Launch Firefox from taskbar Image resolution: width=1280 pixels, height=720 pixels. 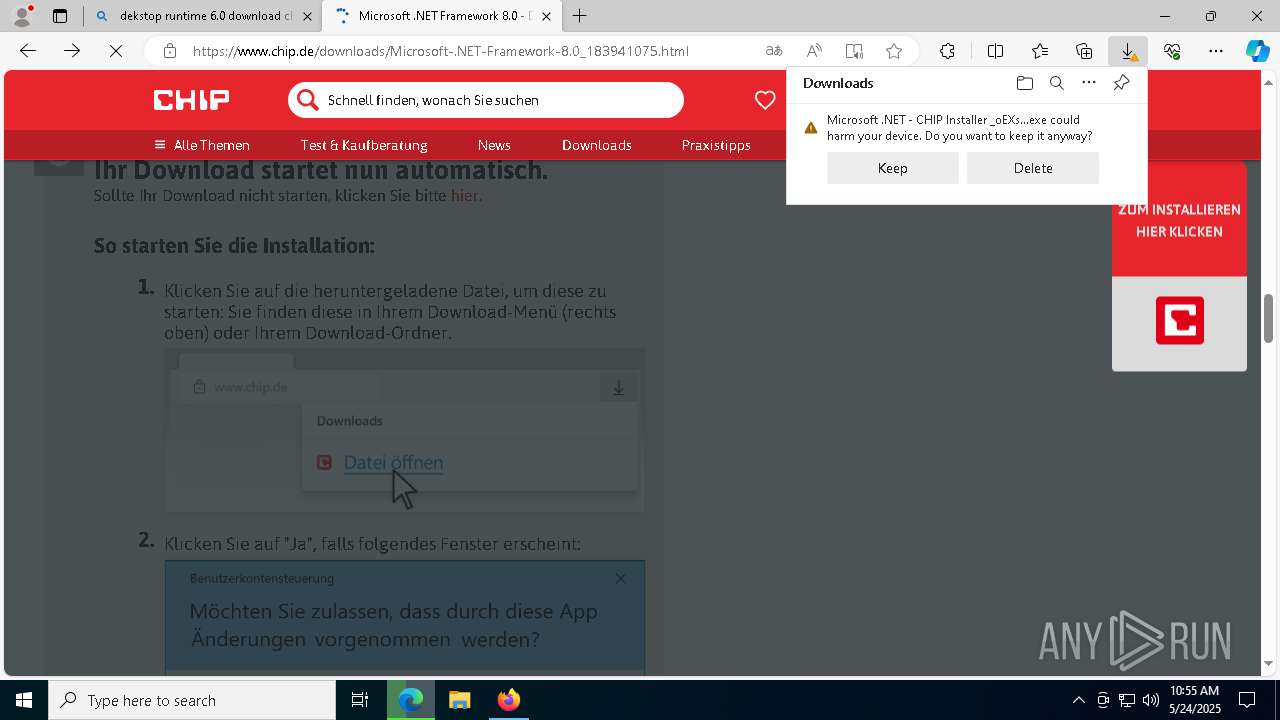(x=509, y=700)
